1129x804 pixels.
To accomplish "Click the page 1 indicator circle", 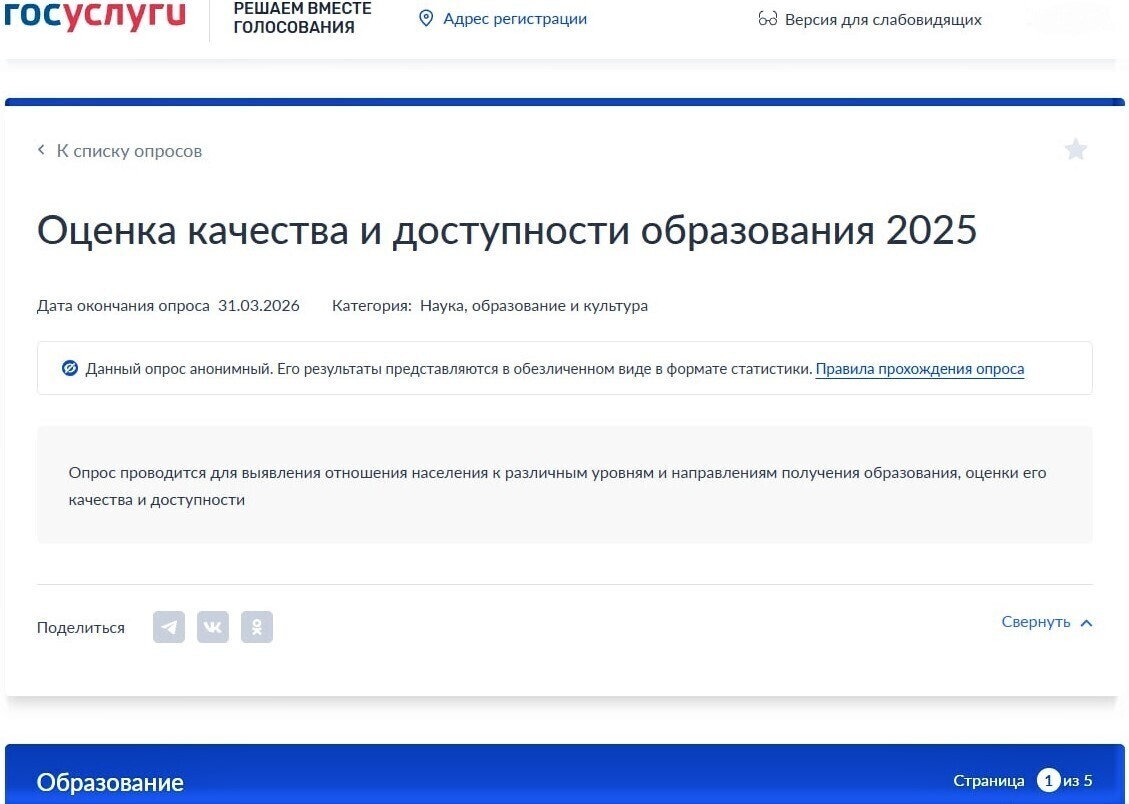I will [x=1048, y=780].
